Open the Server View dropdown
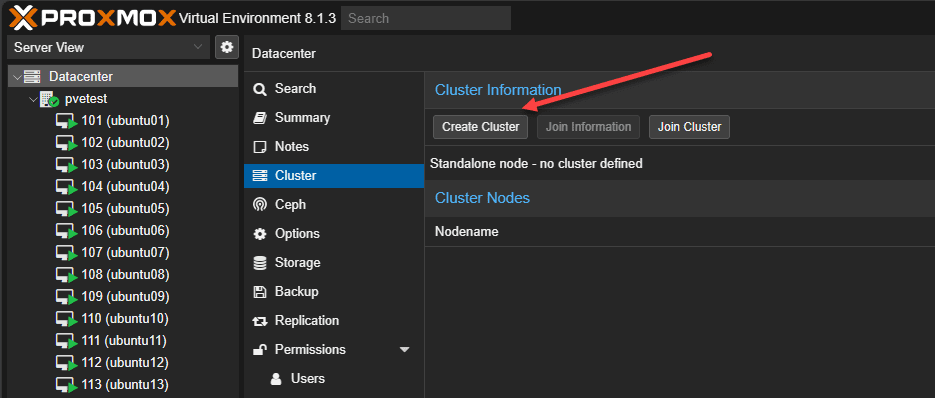 [109, 47]
